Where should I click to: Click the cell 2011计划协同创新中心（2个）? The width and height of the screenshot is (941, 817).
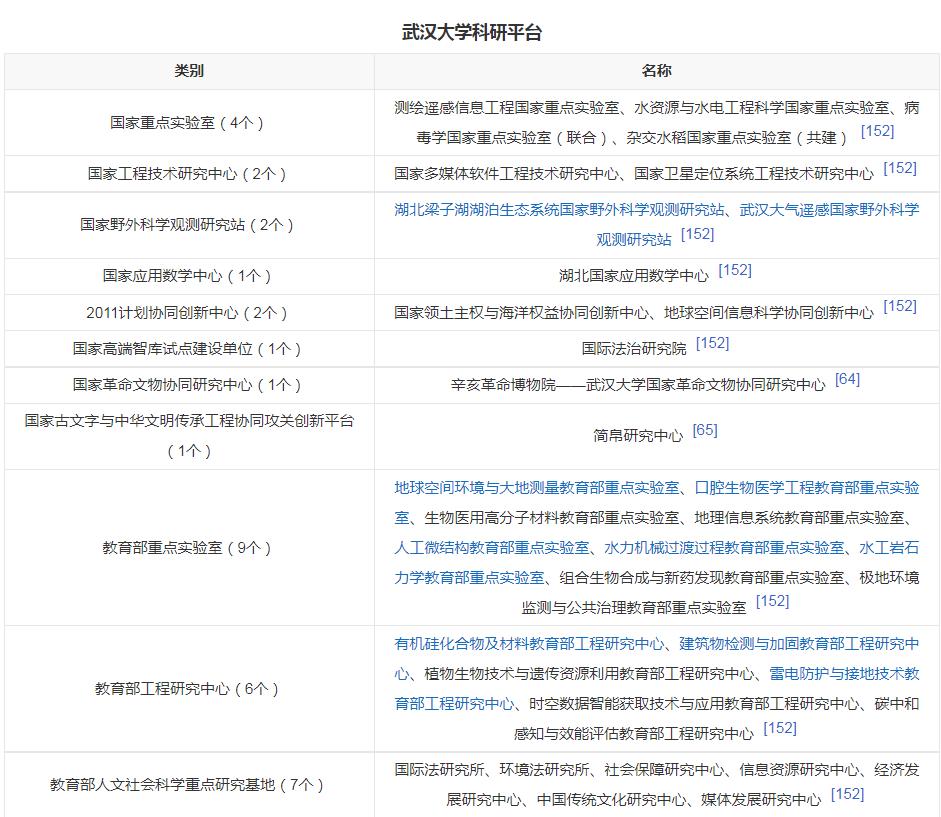point(189,313)
